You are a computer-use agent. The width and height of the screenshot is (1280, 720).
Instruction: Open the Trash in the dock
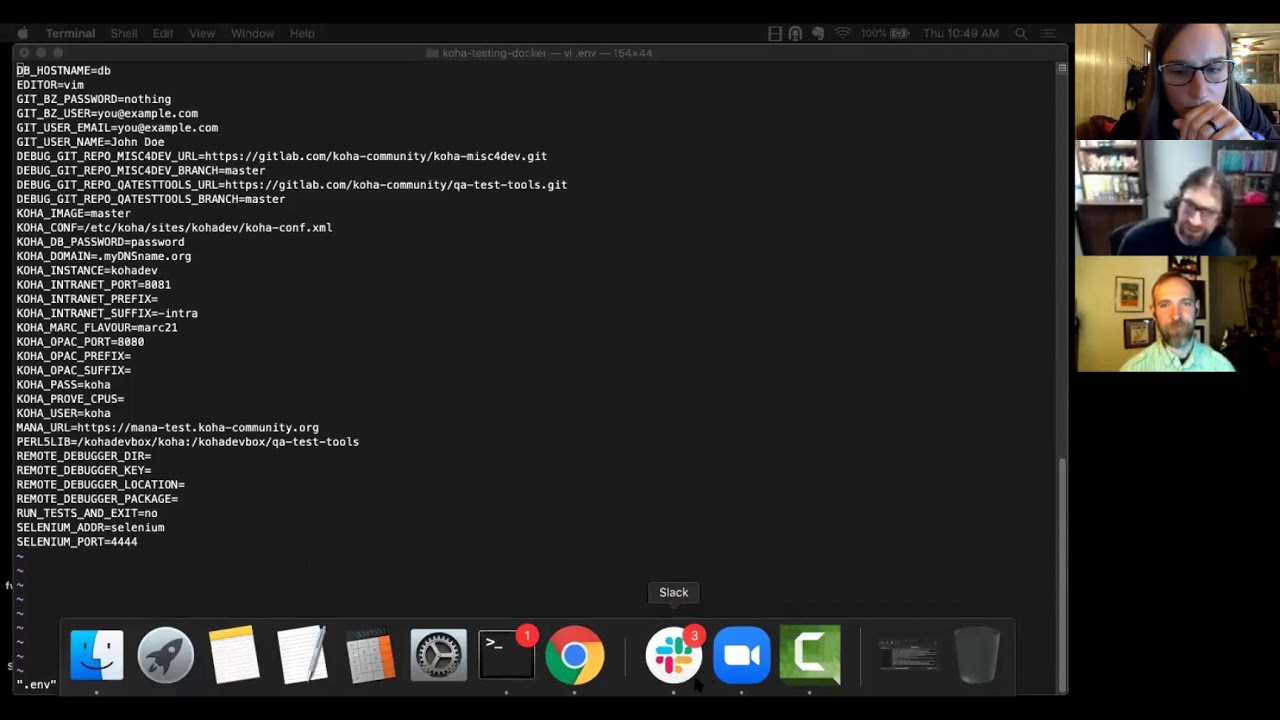pyautogui.click(x=977, y=655)
